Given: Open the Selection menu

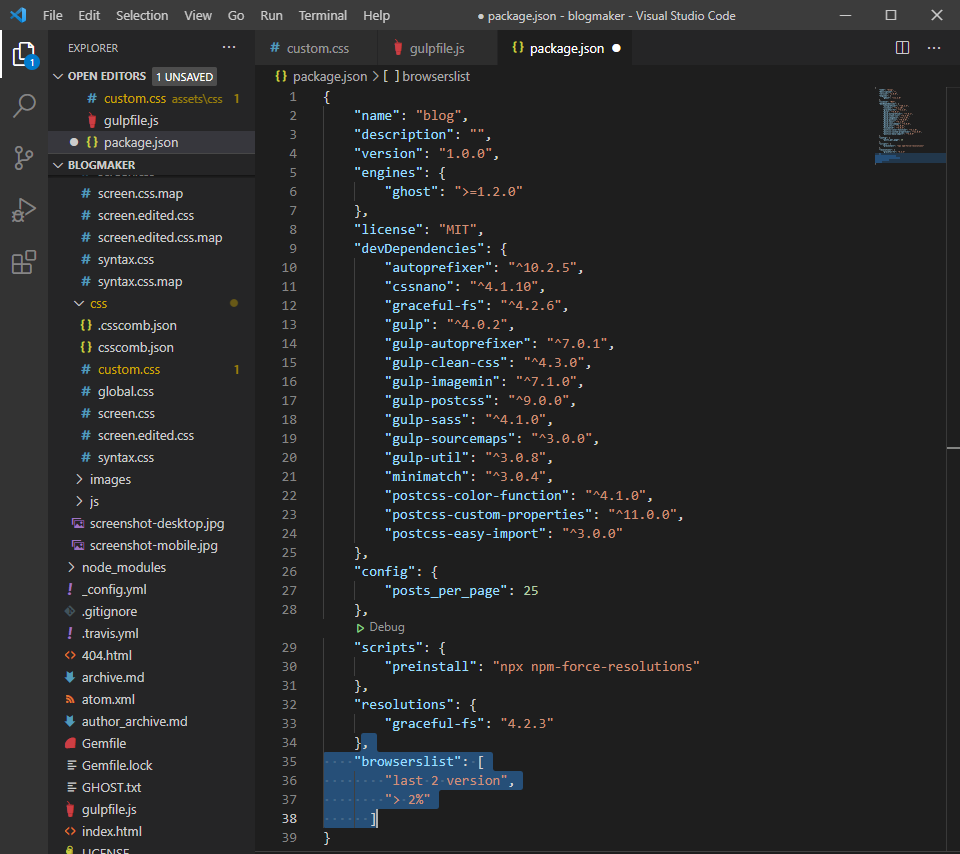Looking at the screenshot, I should [142, 15].
